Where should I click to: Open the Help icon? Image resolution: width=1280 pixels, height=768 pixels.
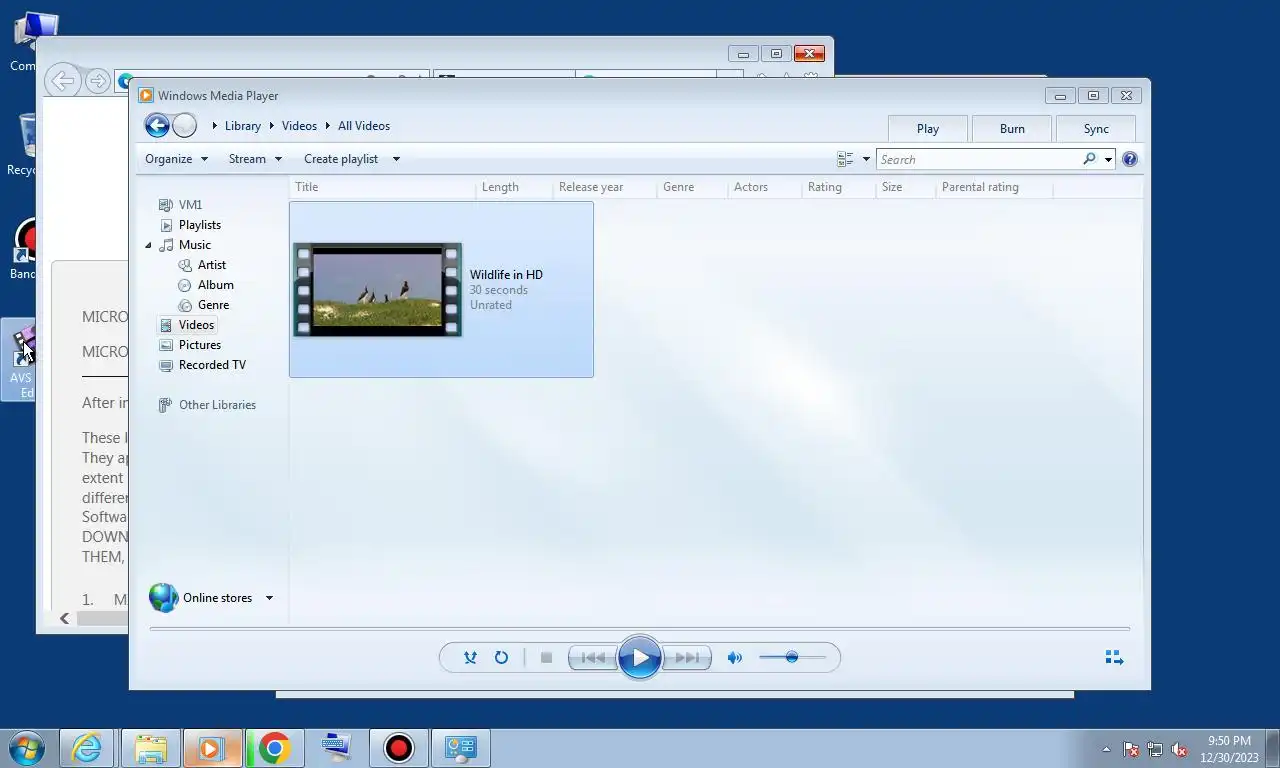pyautogui.click(x=1130, y=159)
